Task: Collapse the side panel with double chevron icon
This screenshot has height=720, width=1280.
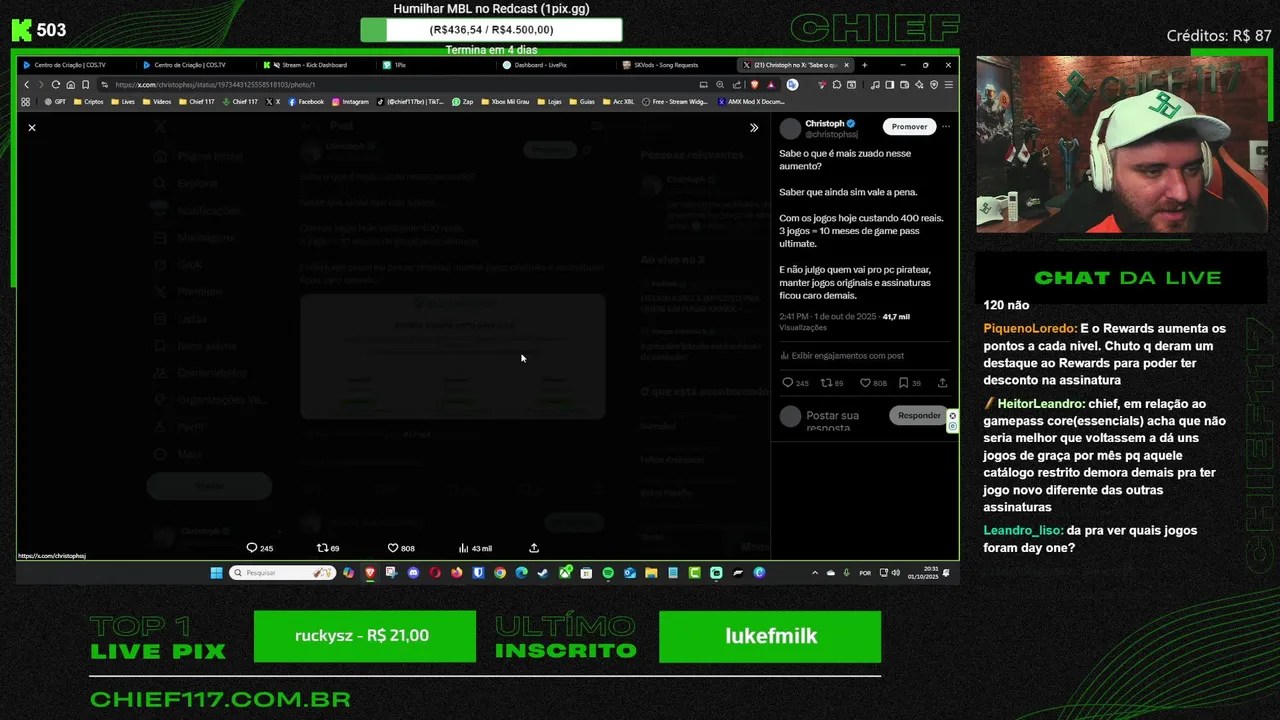Action: 754,127
